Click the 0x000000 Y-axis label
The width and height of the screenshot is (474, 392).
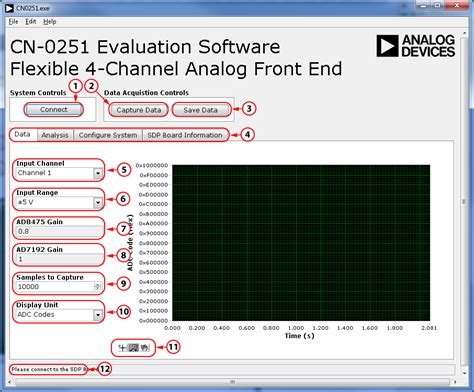pyautogui.click(x=154, y=321)
